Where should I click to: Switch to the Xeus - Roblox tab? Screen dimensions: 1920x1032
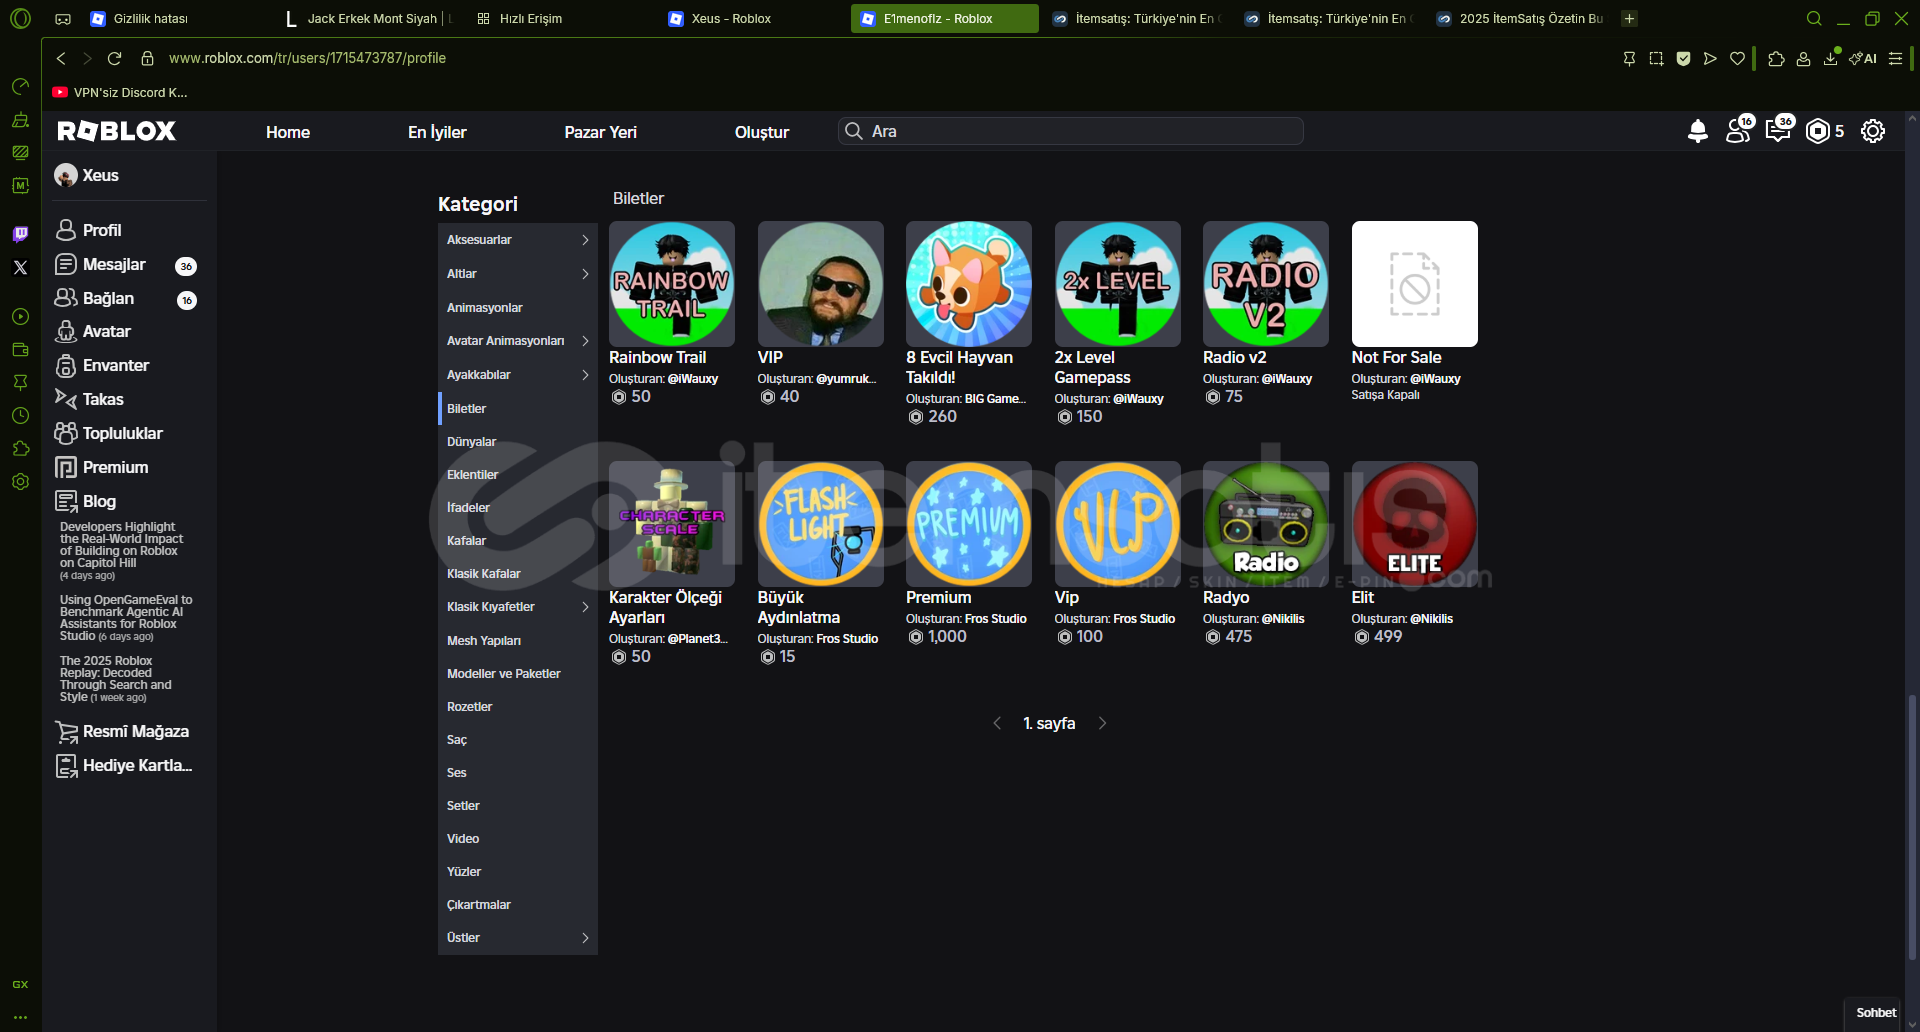click(x=750, y=18)
